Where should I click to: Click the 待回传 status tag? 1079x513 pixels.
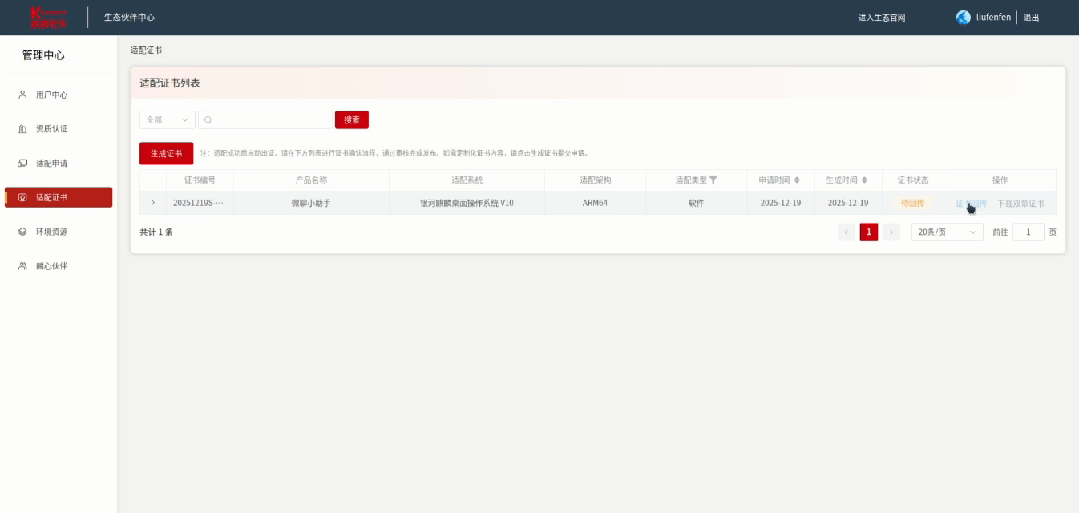coord(912,203)
